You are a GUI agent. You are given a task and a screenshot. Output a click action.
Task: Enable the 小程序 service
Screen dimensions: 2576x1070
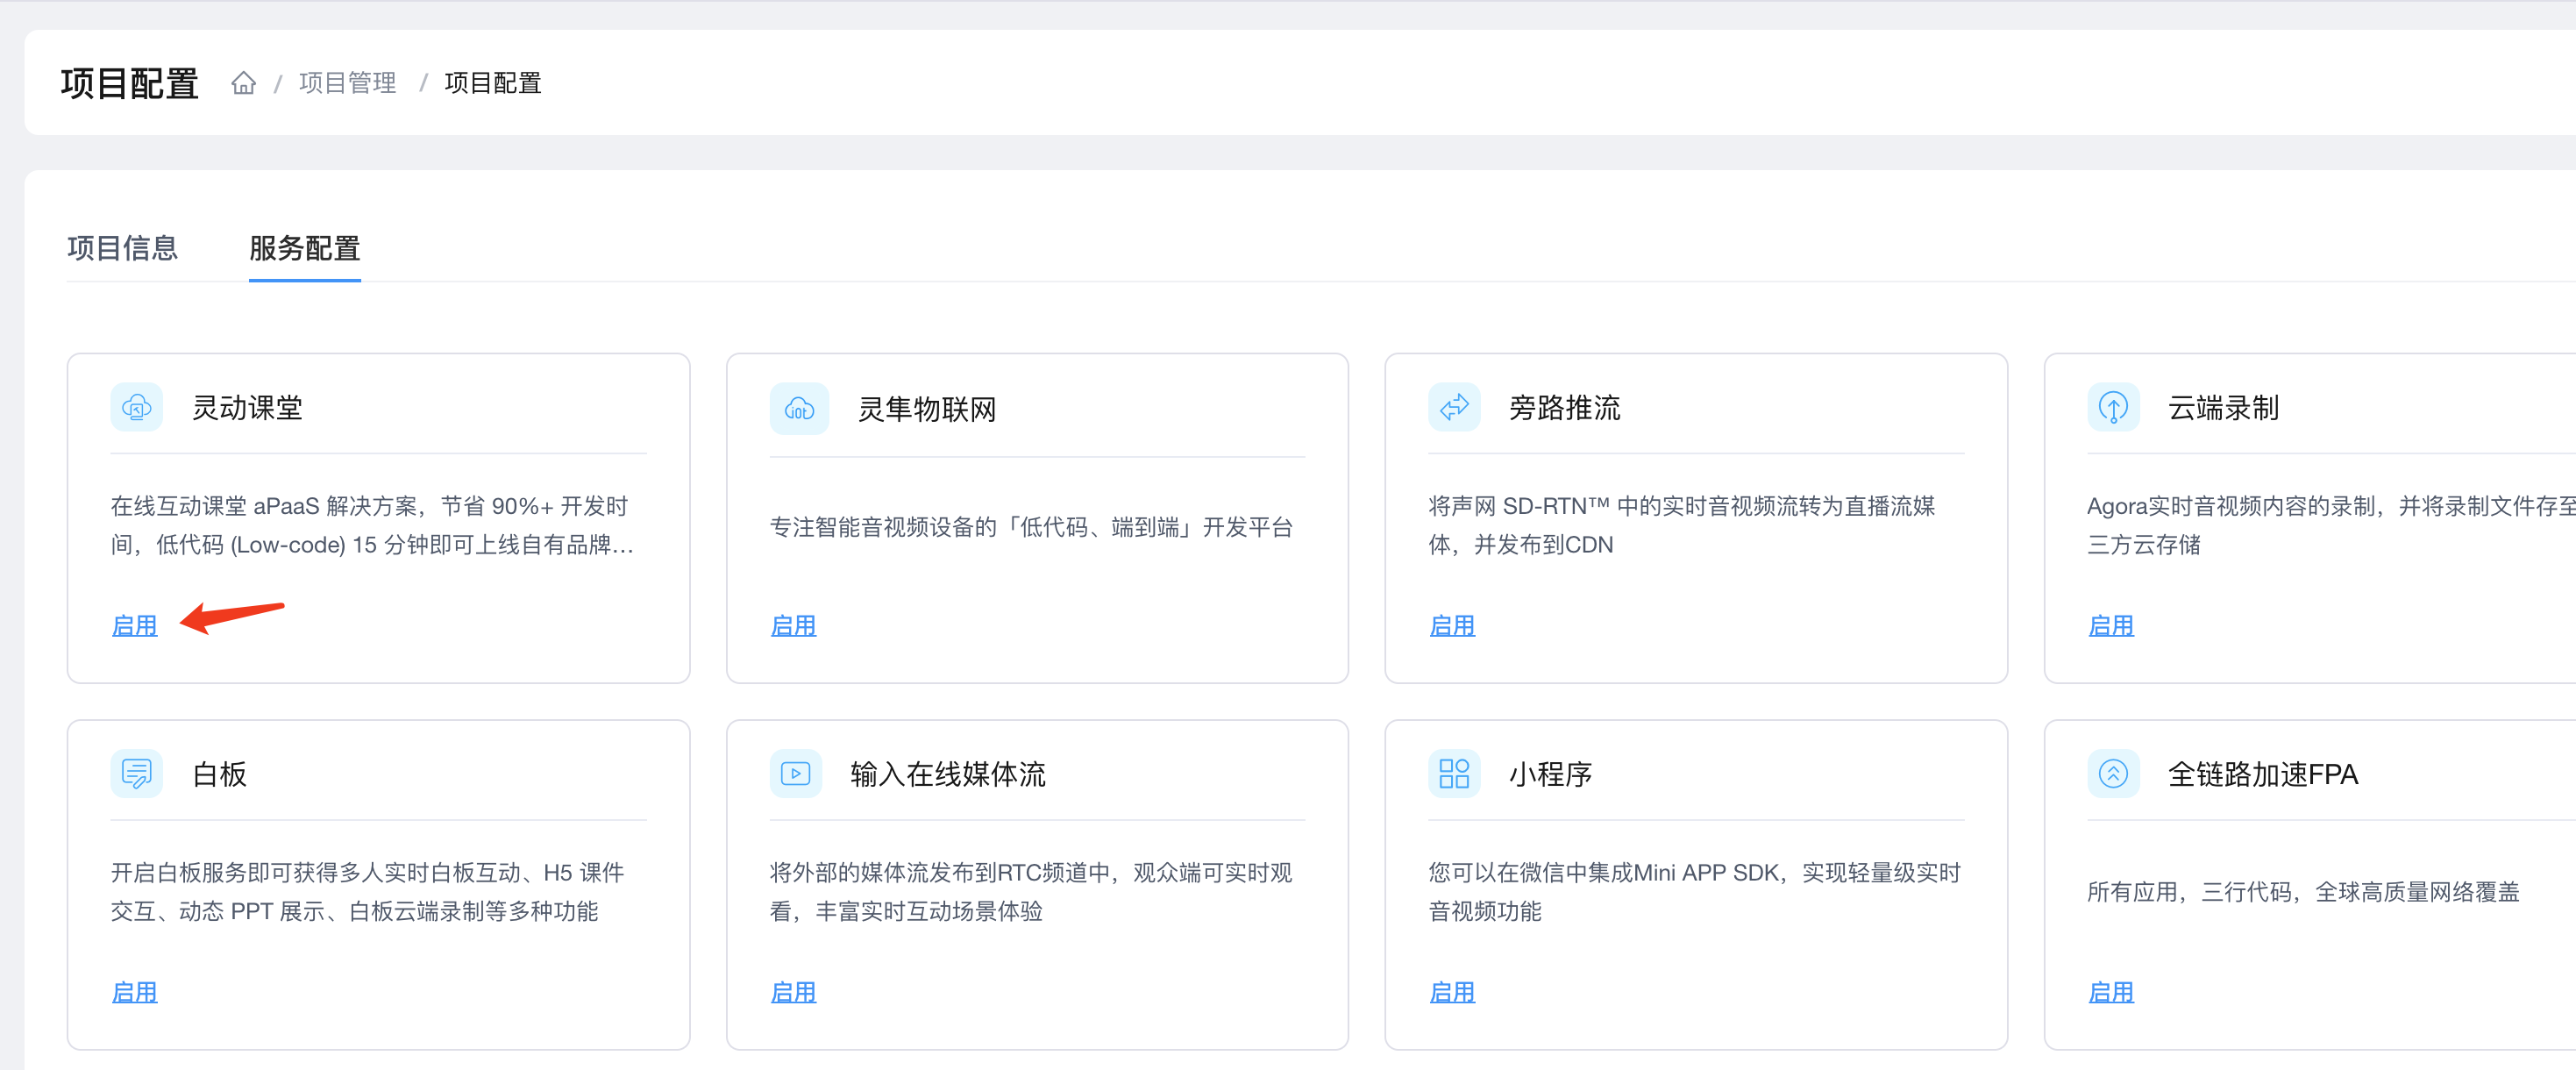(x=1452, y=992)
